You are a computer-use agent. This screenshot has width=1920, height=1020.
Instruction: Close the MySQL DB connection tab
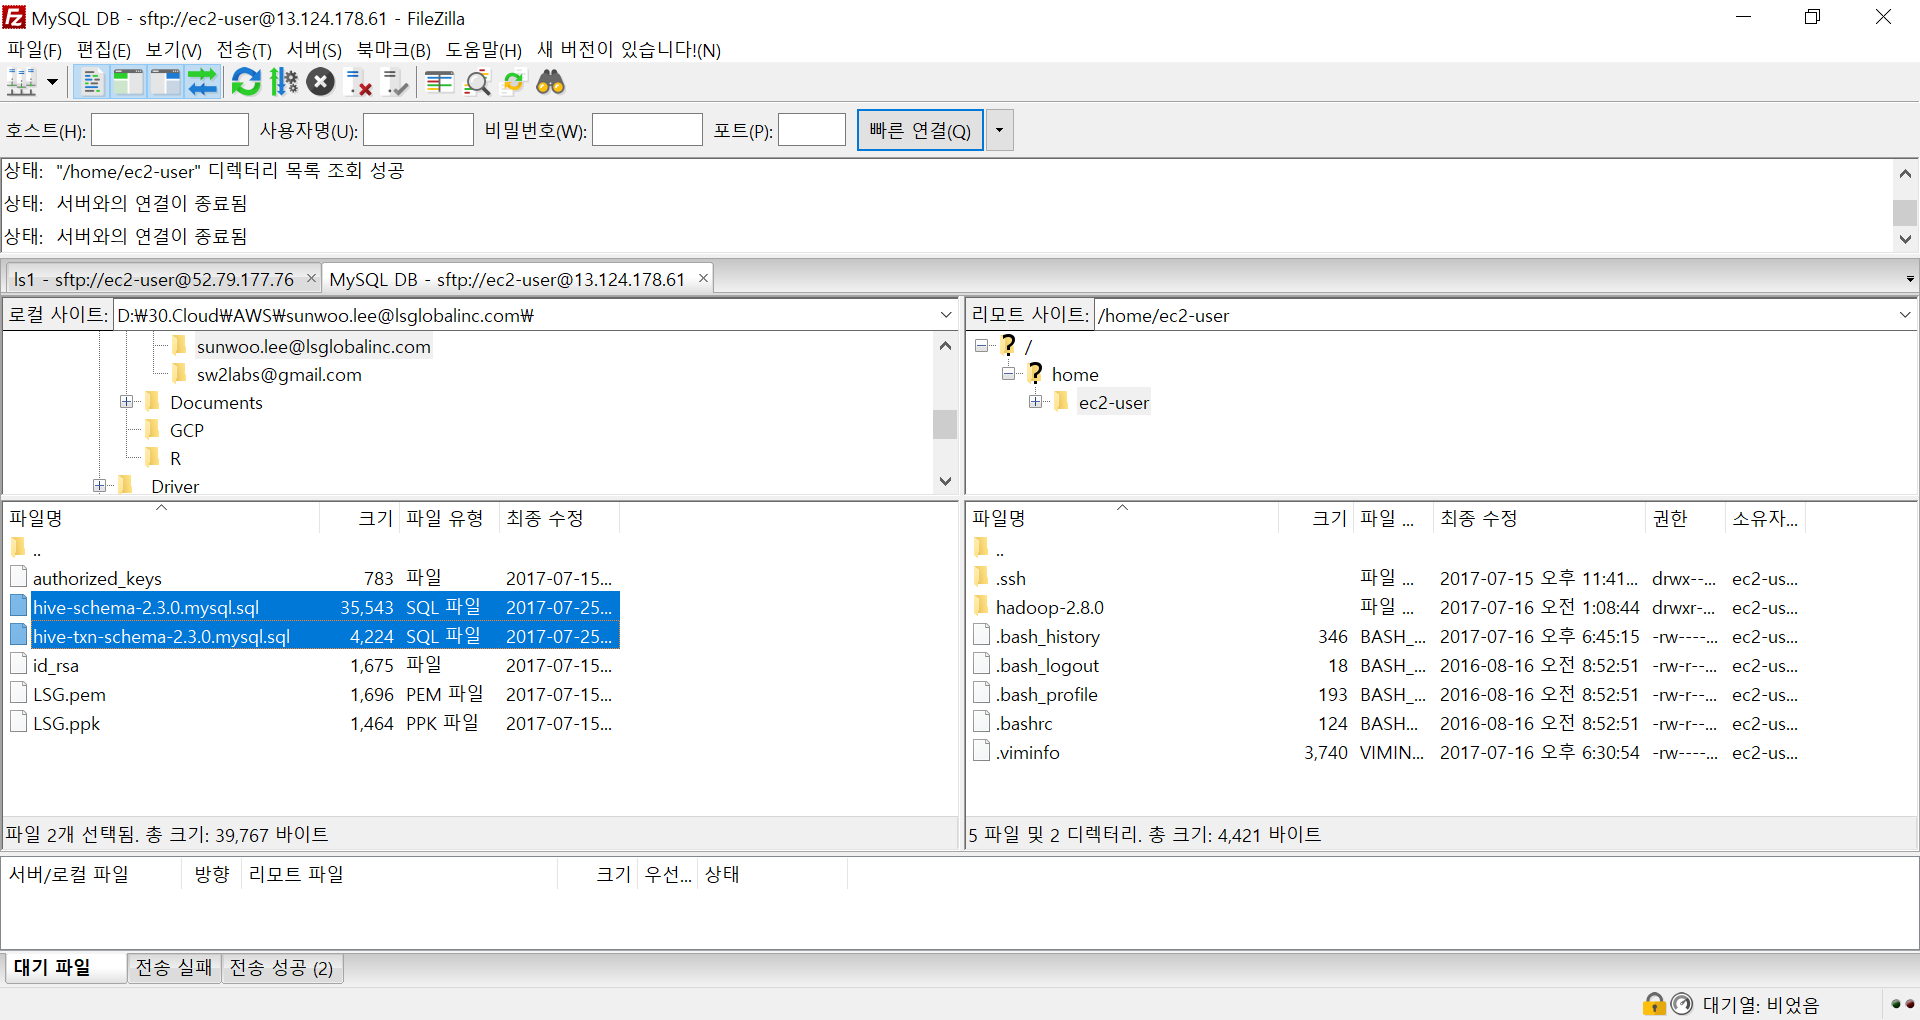point(703,278)
